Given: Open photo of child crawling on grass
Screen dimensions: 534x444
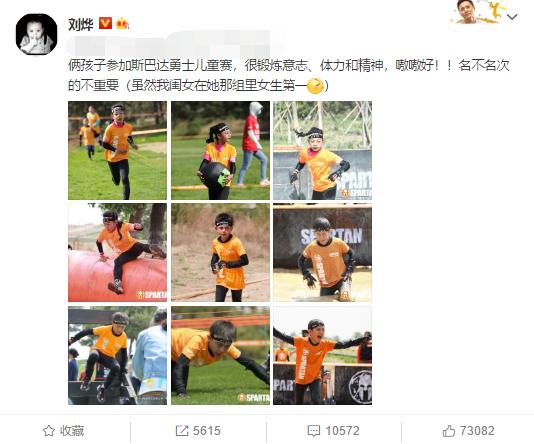Looking at the screenshot, I should click(220, 355).
